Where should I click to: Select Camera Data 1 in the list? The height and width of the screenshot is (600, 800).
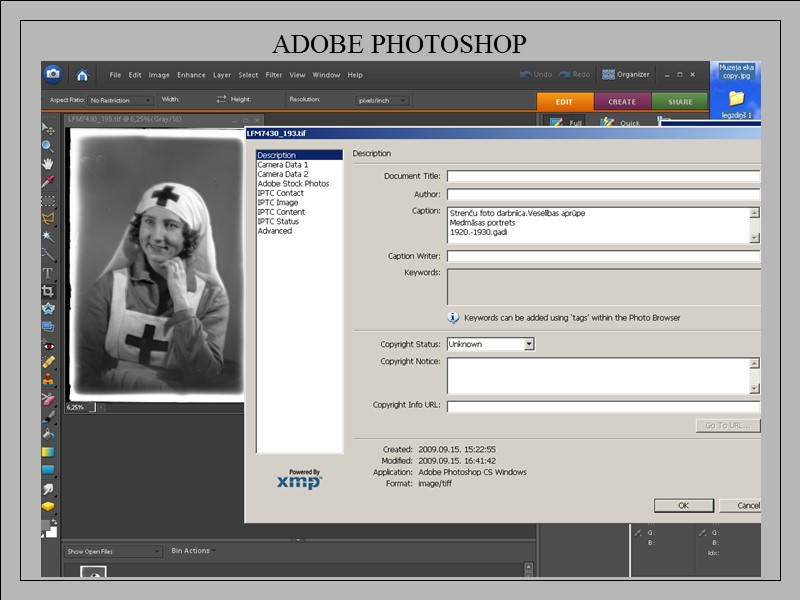(283, 165)
